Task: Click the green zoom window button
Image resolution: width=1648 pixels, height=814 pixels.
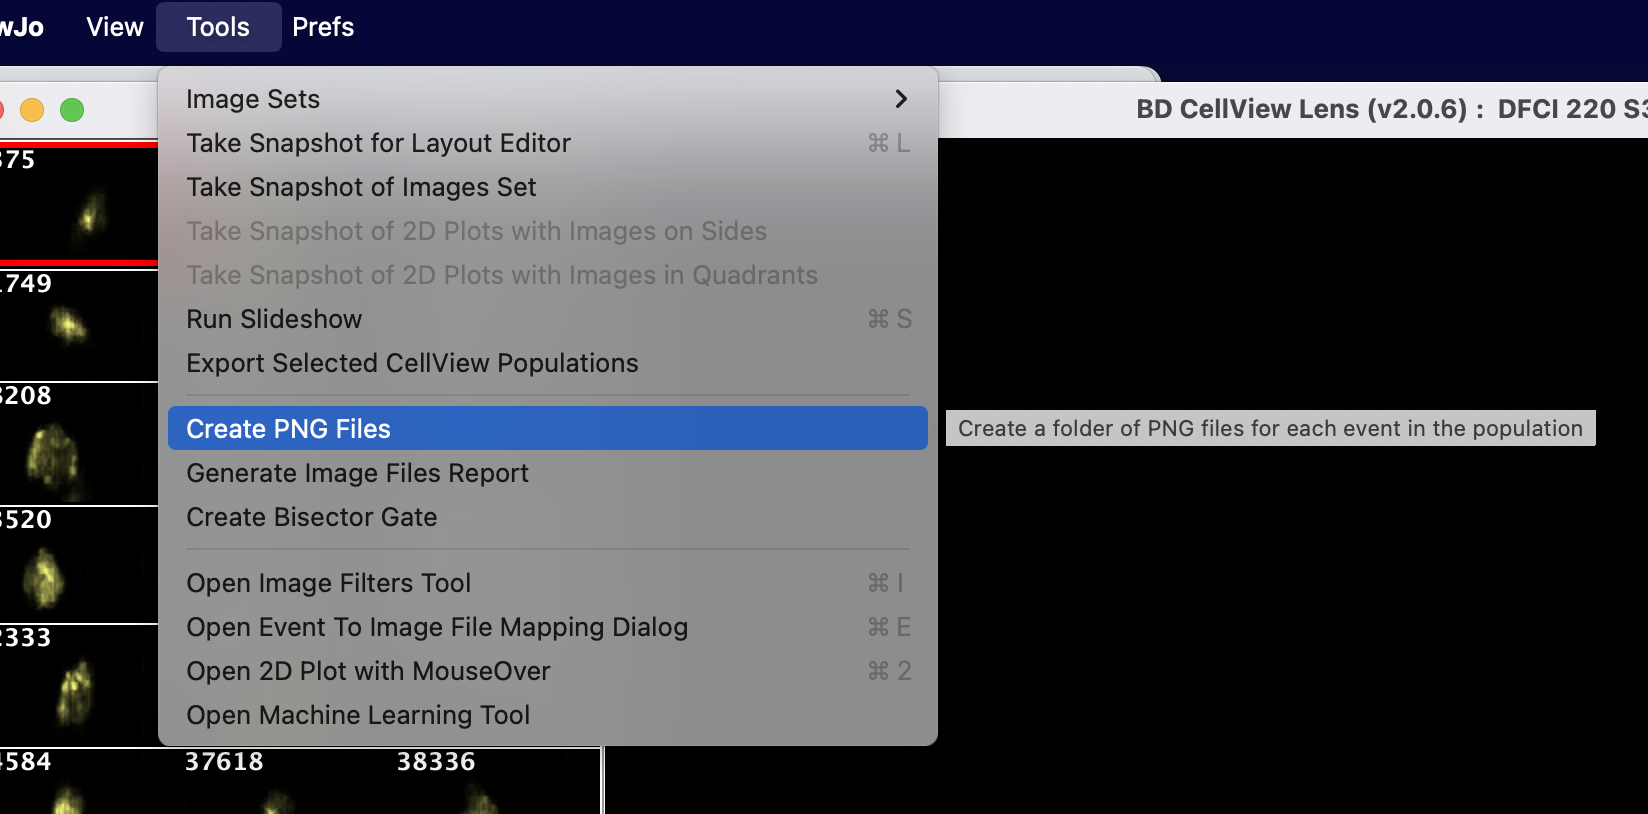Action: tap(72, 110)
